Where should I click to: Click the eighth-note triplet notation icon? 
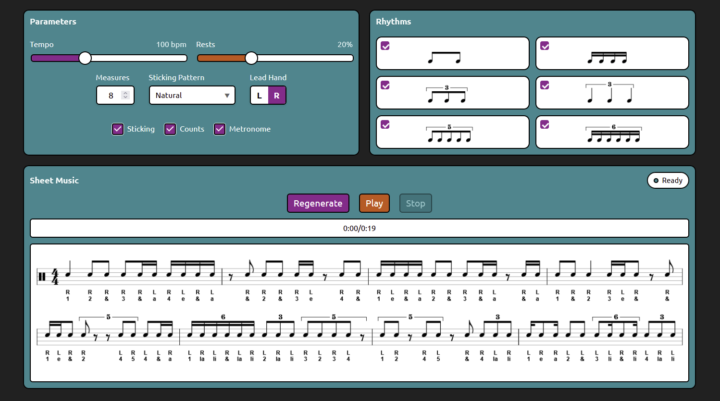446,94
